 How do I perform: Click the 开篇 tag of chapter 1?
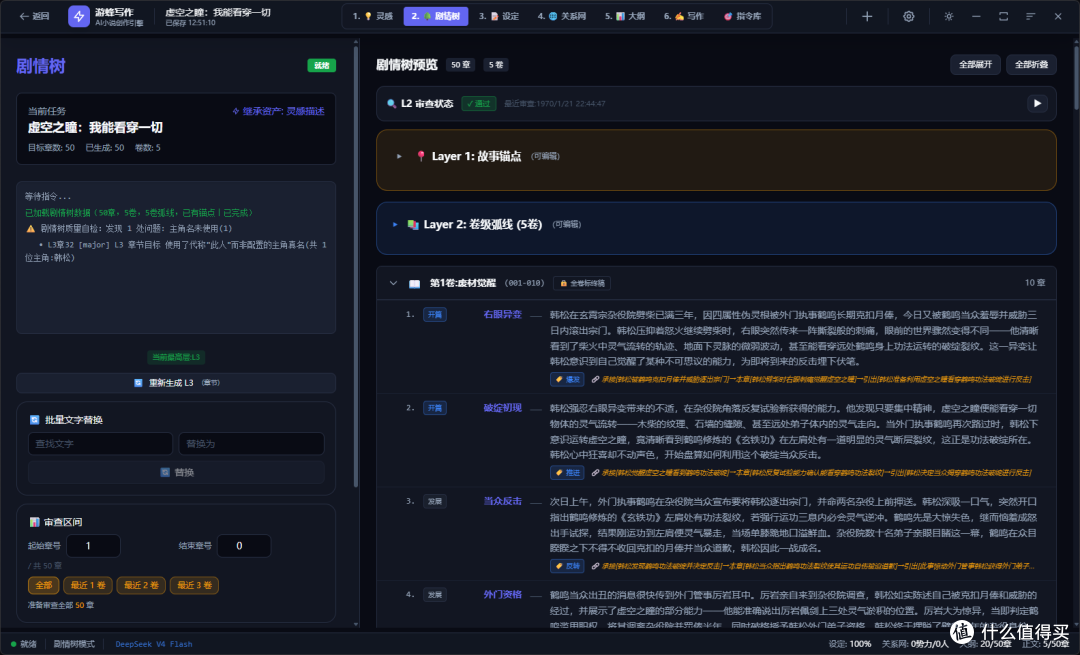point(435,315)
